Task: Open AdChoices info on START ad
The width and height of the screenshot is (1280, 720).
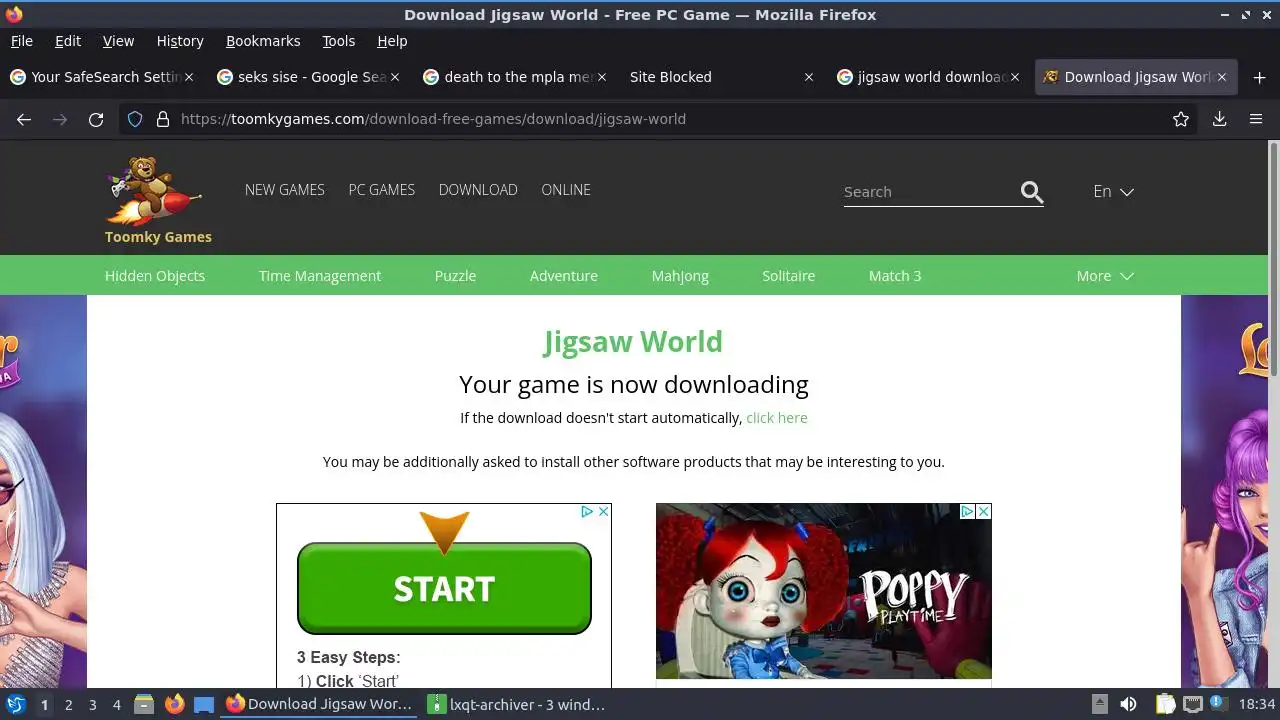Action: [588, 511]
